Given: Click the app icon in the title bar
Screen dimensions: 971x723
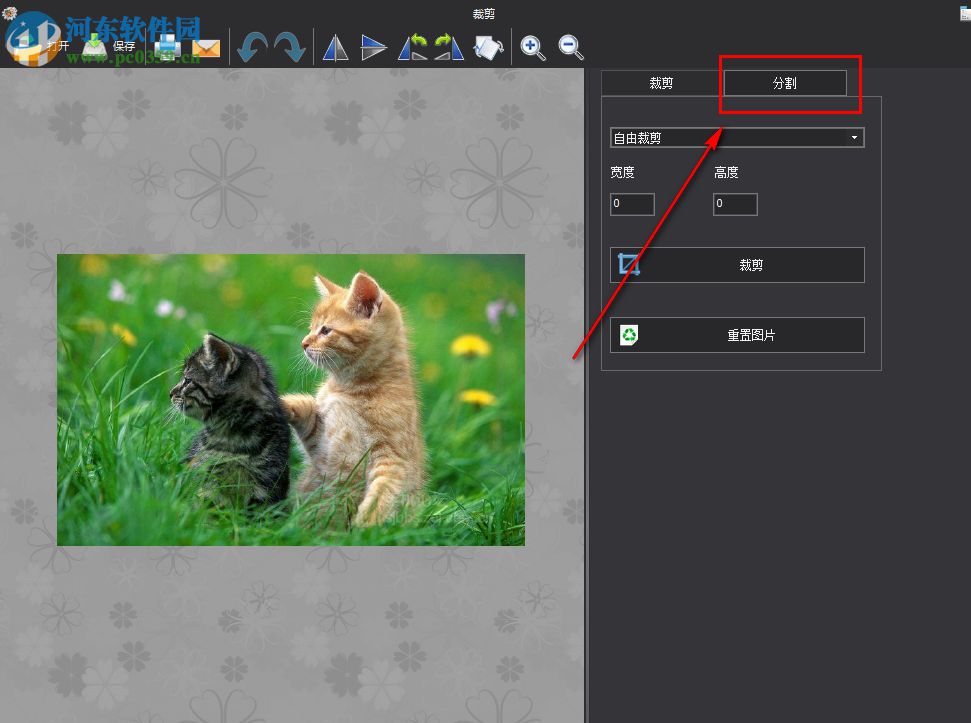Looking at the screenshot, I should coord(9,11).
